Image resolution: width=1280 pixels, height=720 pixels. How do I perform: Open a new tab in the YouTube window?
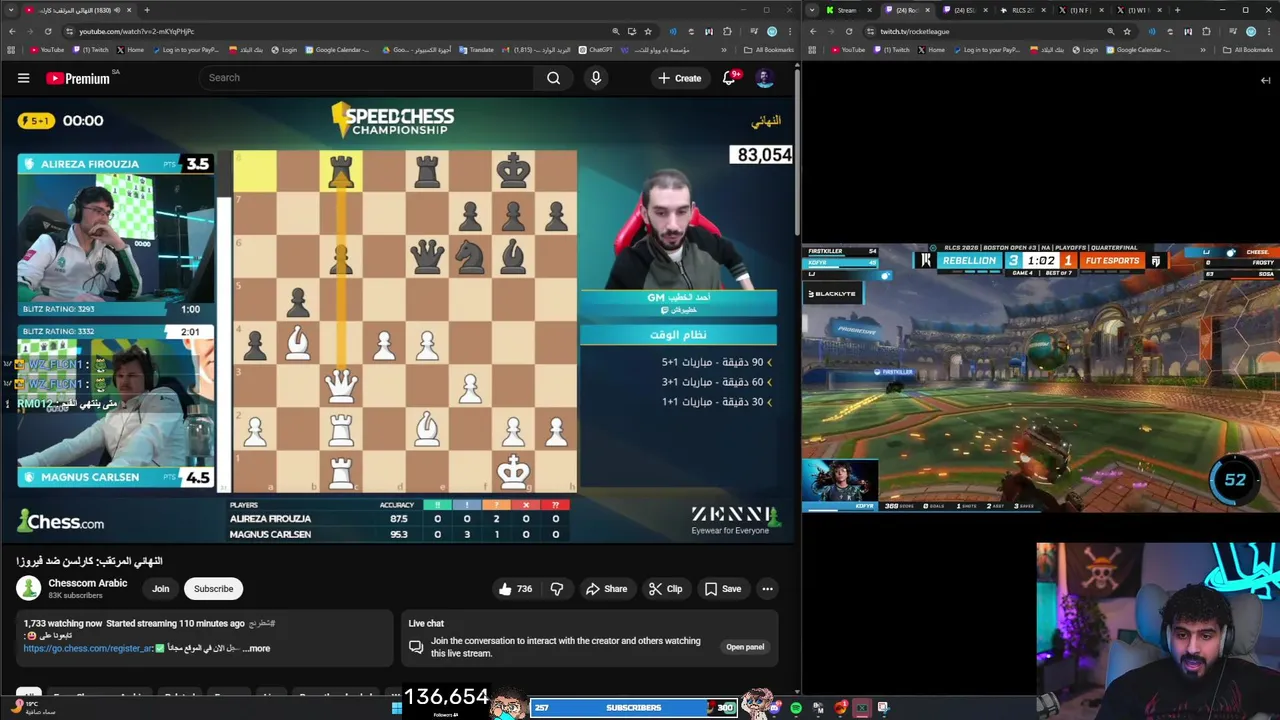[146, 10]
